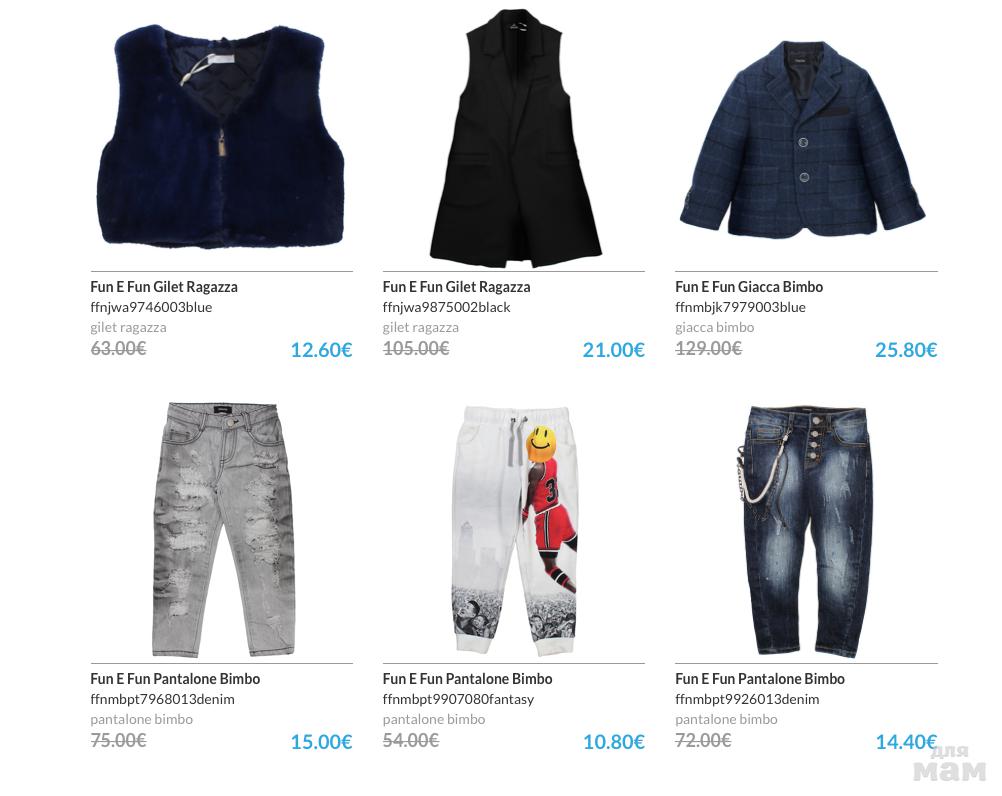The height and width of the screenshot is (796, 1002).
Task: Click product code ffnmbjk7979003blue
Action: tap(741, 307)
